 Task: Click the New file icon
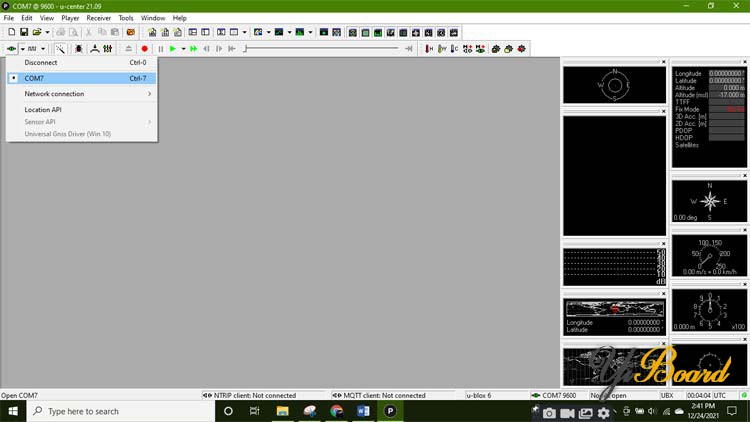click(11, 32)
